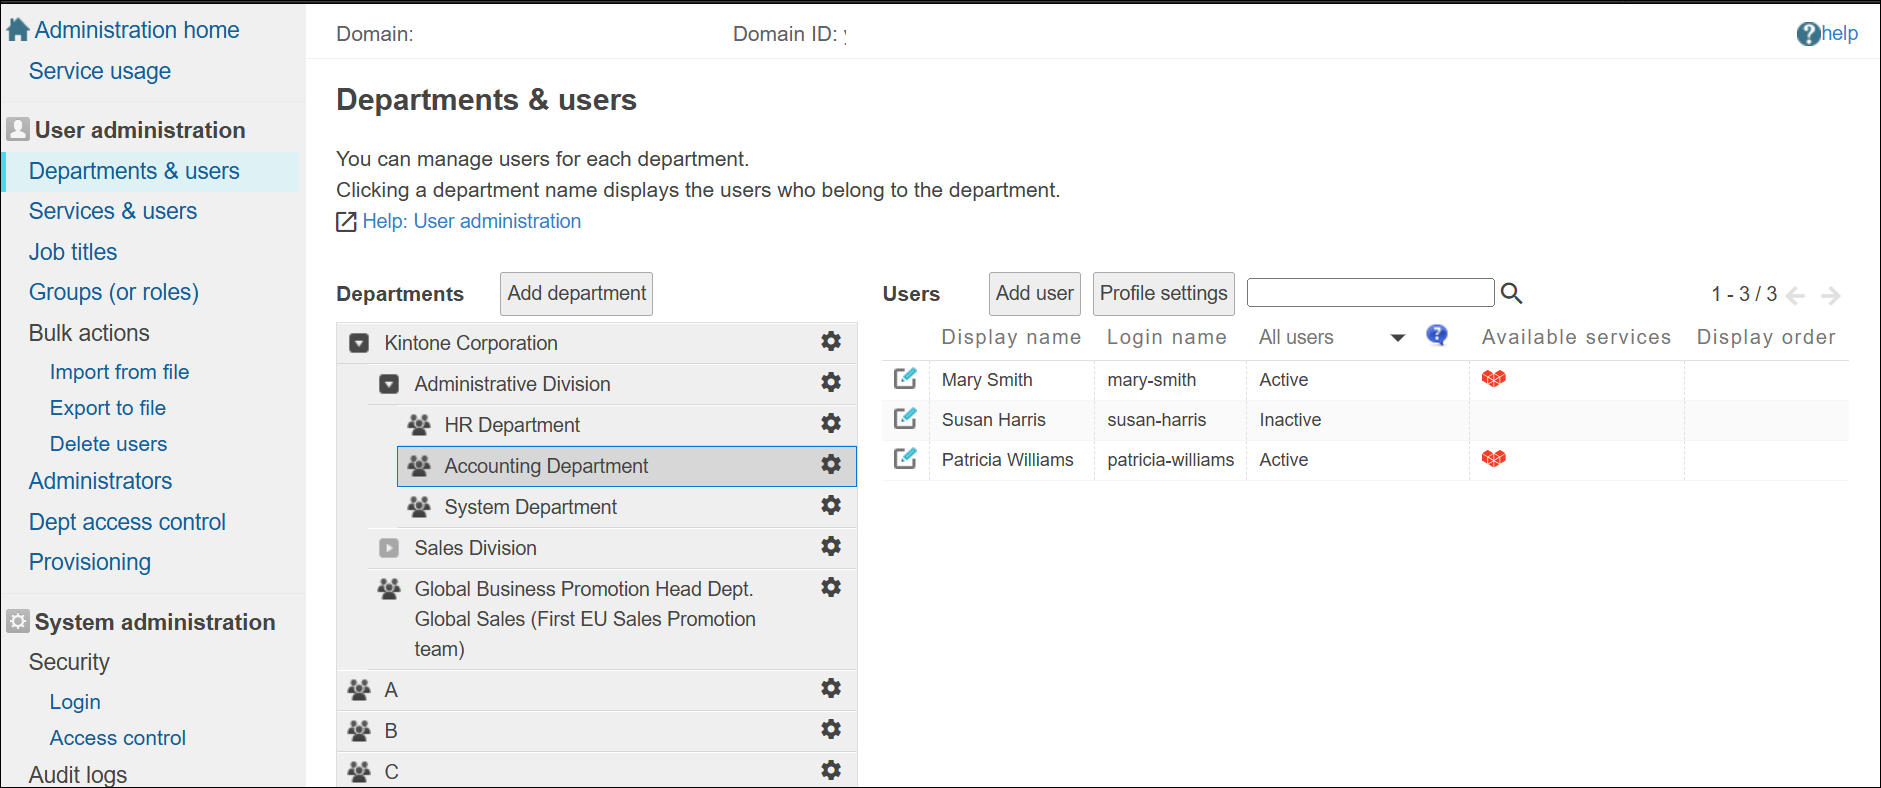Viewport: 1881px width, 788px height.
Task: Go to Job titles in sidebar
Action: click(x=73, y=252)
